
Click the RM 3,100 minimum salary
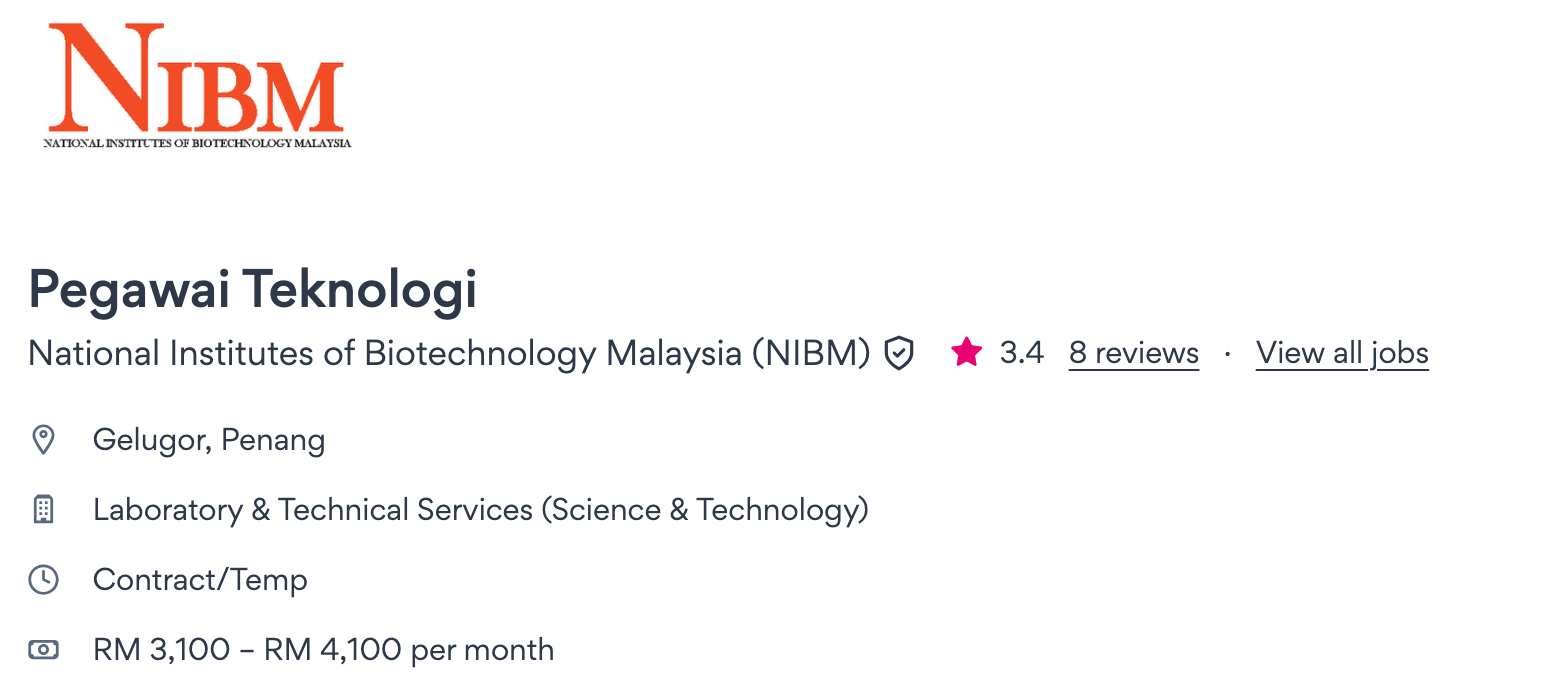point(161,650)
